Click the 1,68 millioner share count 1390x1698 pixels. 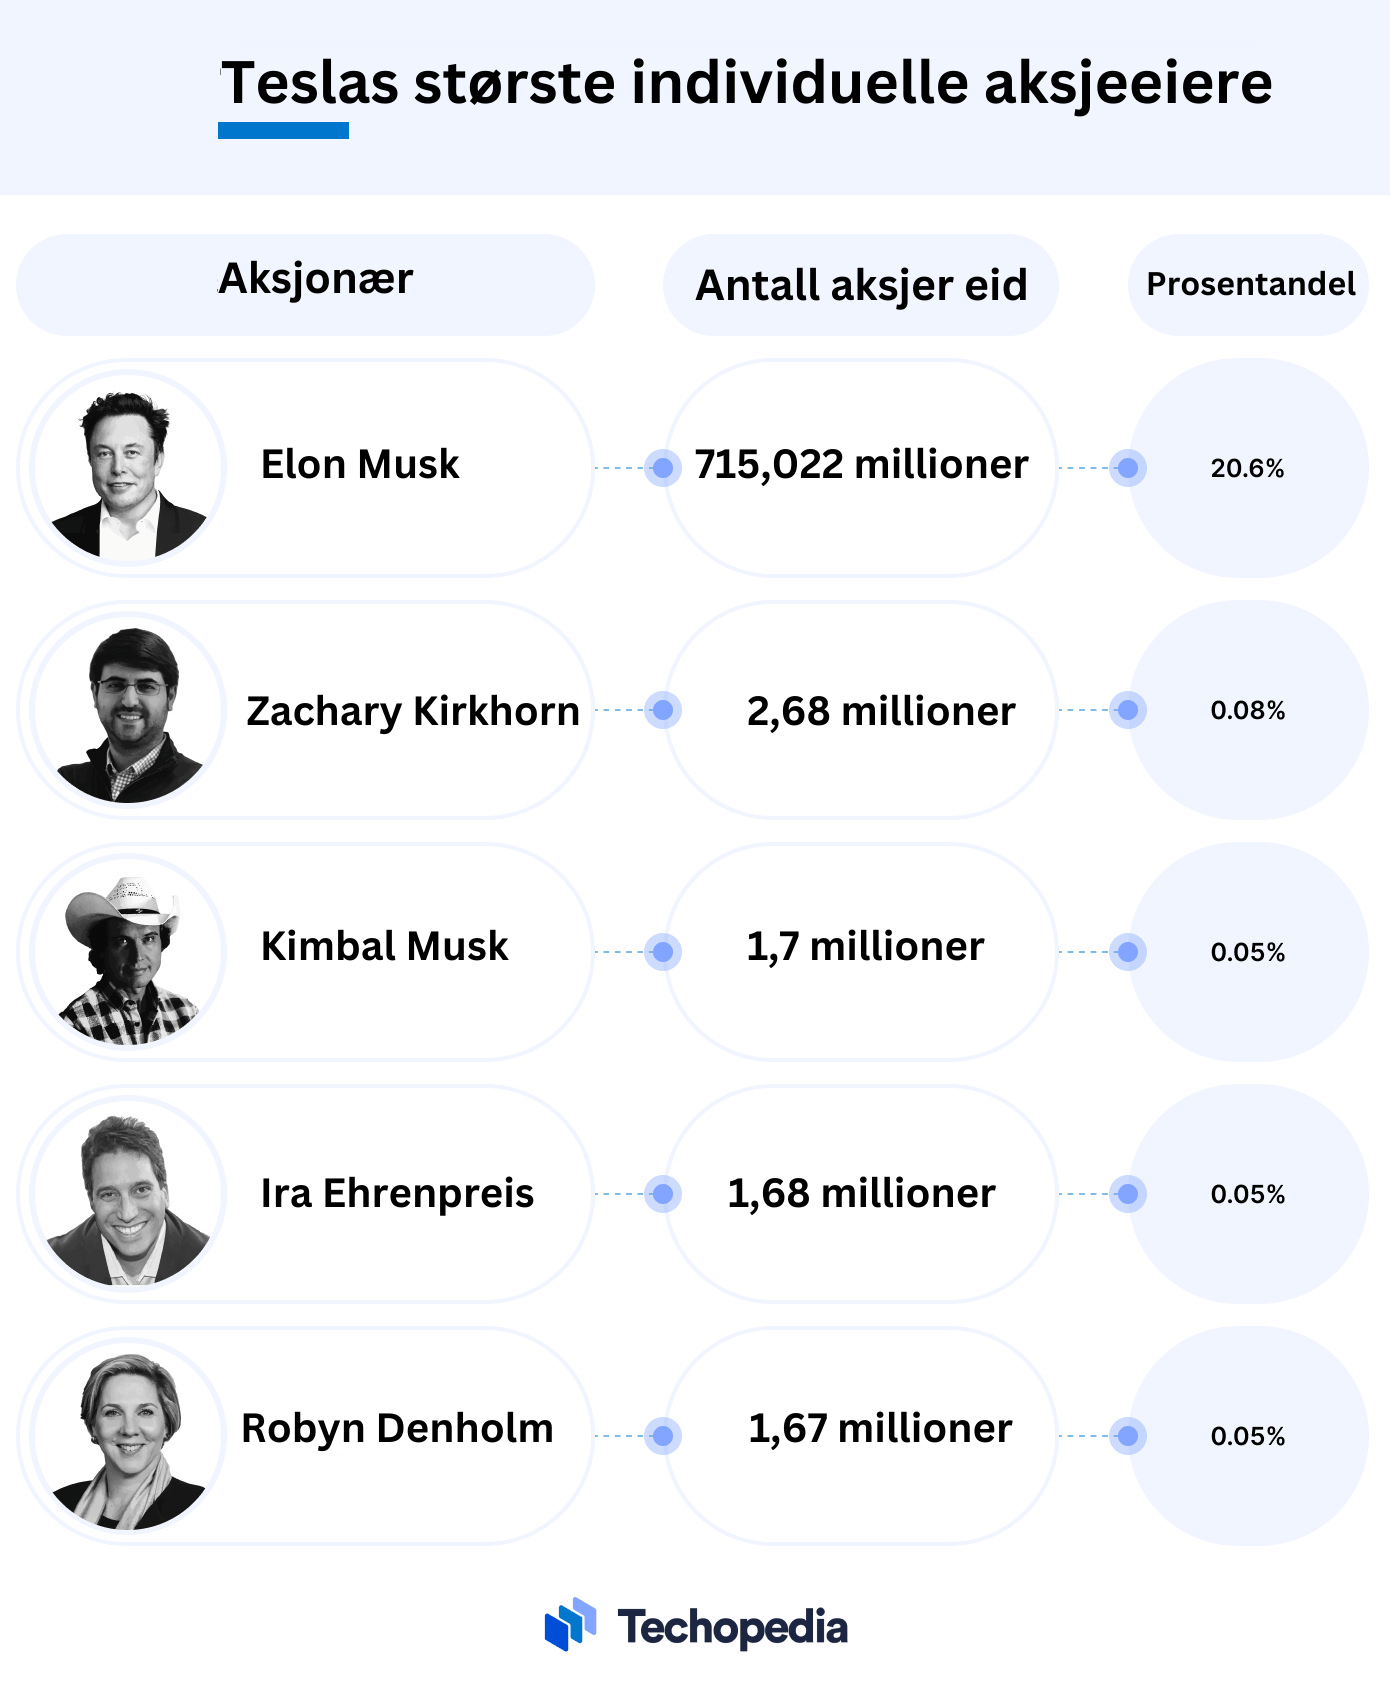861,1193
